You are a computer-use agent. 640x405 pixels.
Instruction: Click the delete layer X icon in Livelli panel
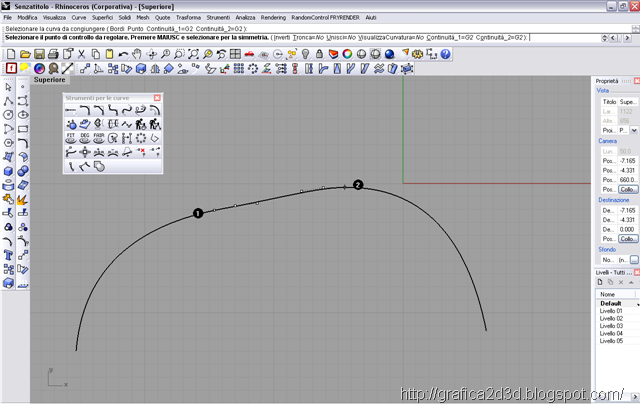tap(620, 282)
